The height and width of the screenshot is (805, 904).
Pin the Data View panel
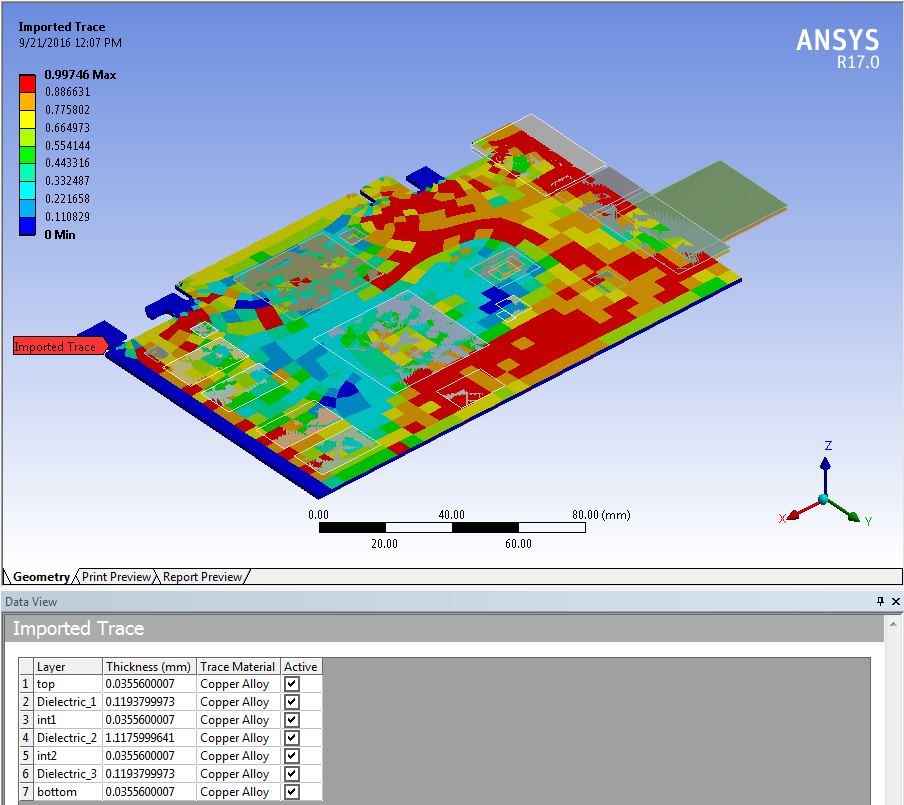880,602
